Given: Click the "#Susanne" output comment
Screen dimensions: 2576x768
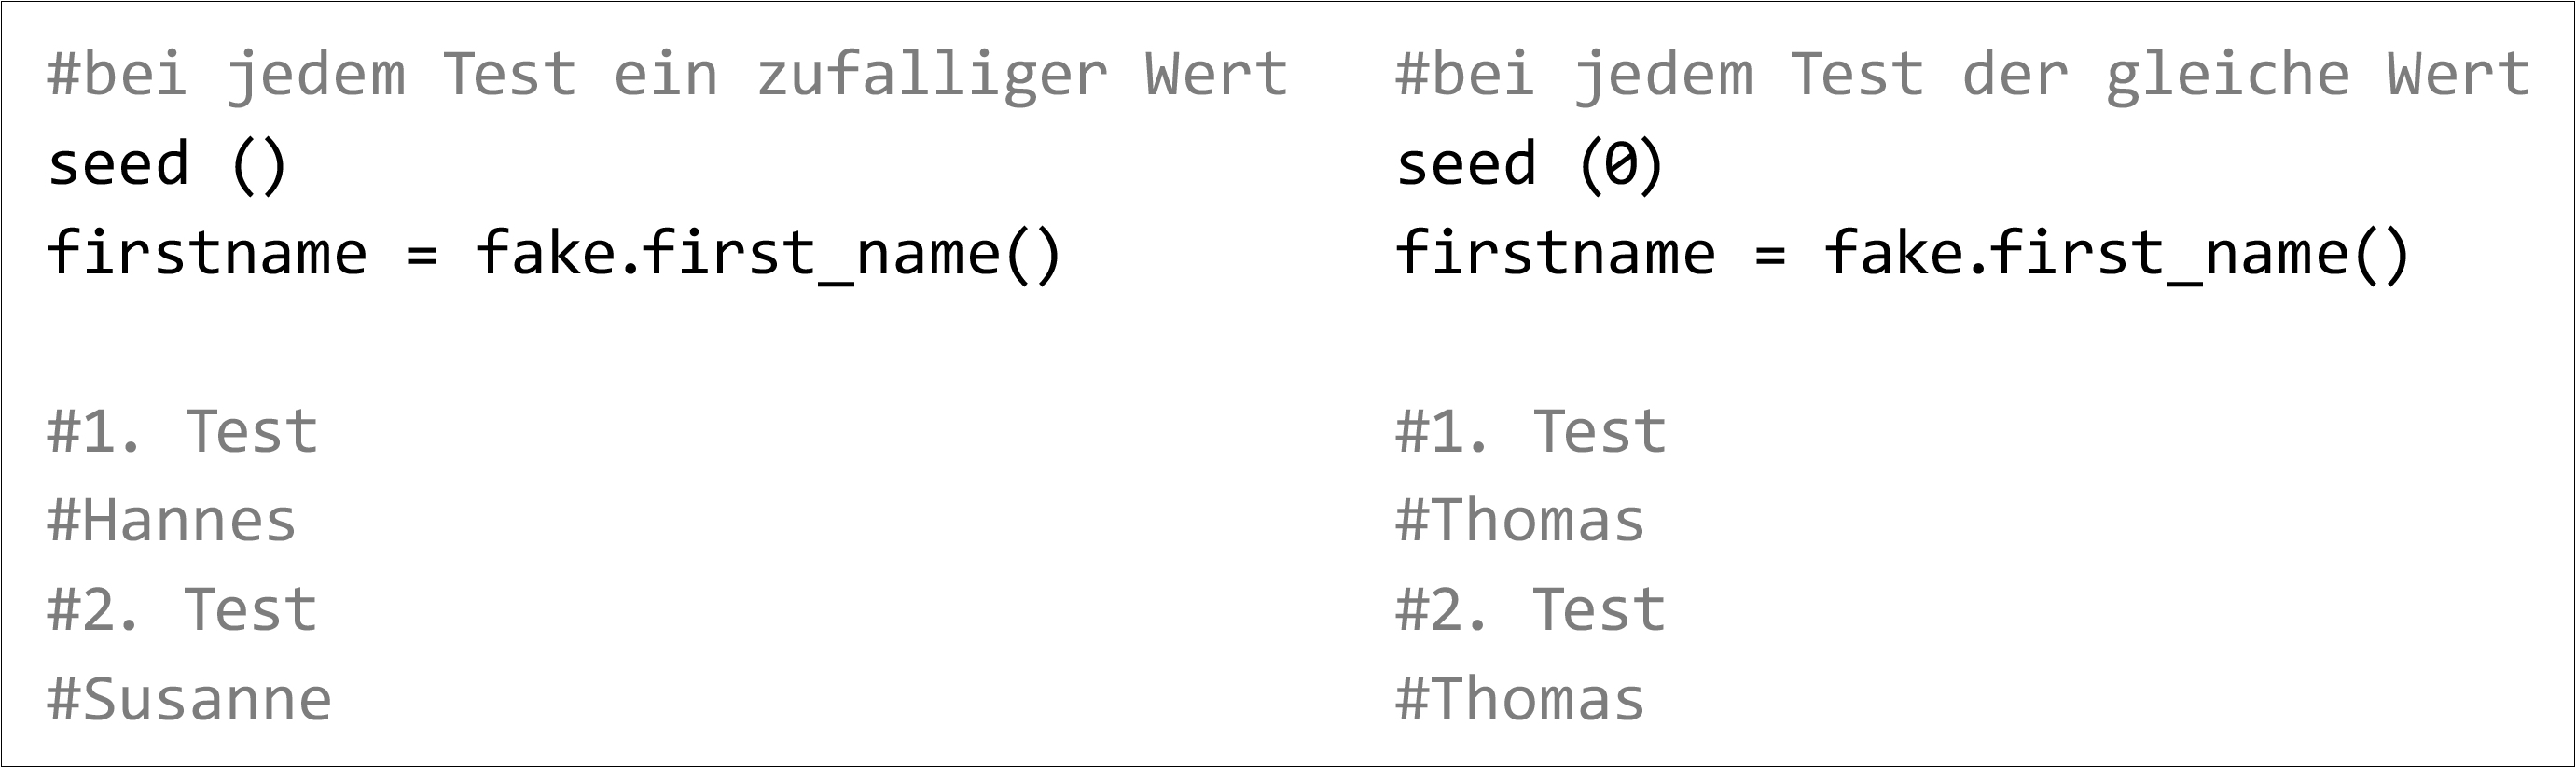Looking at the screenshot, I should pyautogui.click(x=189, y=699).
